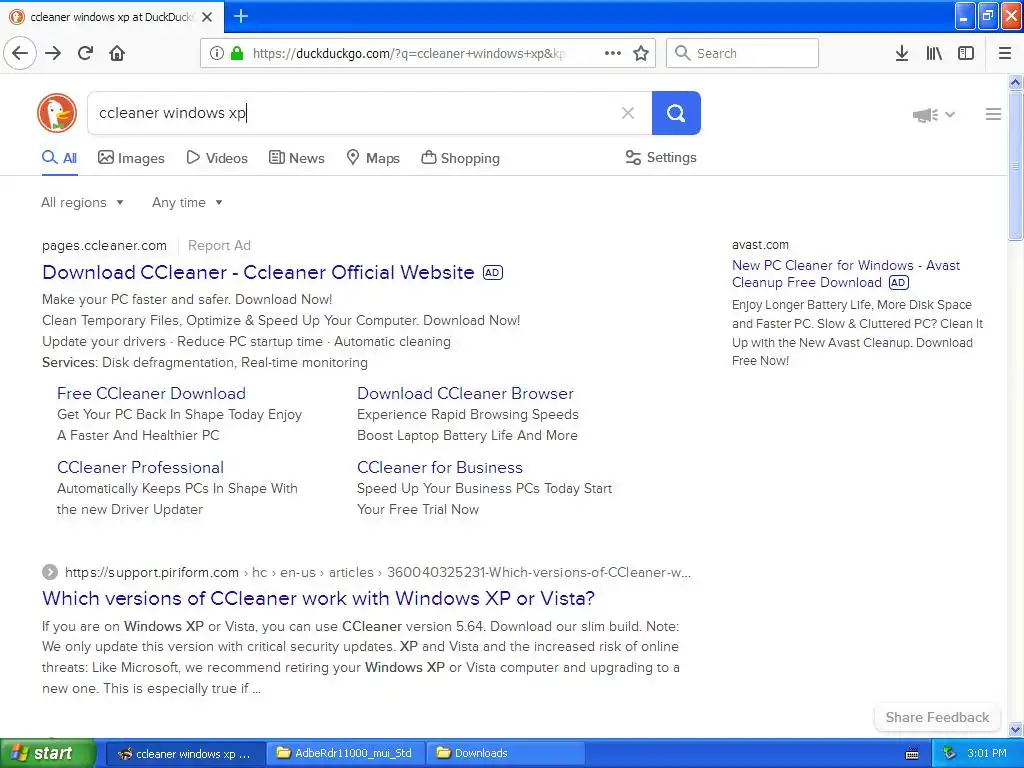Expand the All regions filter
This screenshot has height=768, width=1024.
pos(82,202)
